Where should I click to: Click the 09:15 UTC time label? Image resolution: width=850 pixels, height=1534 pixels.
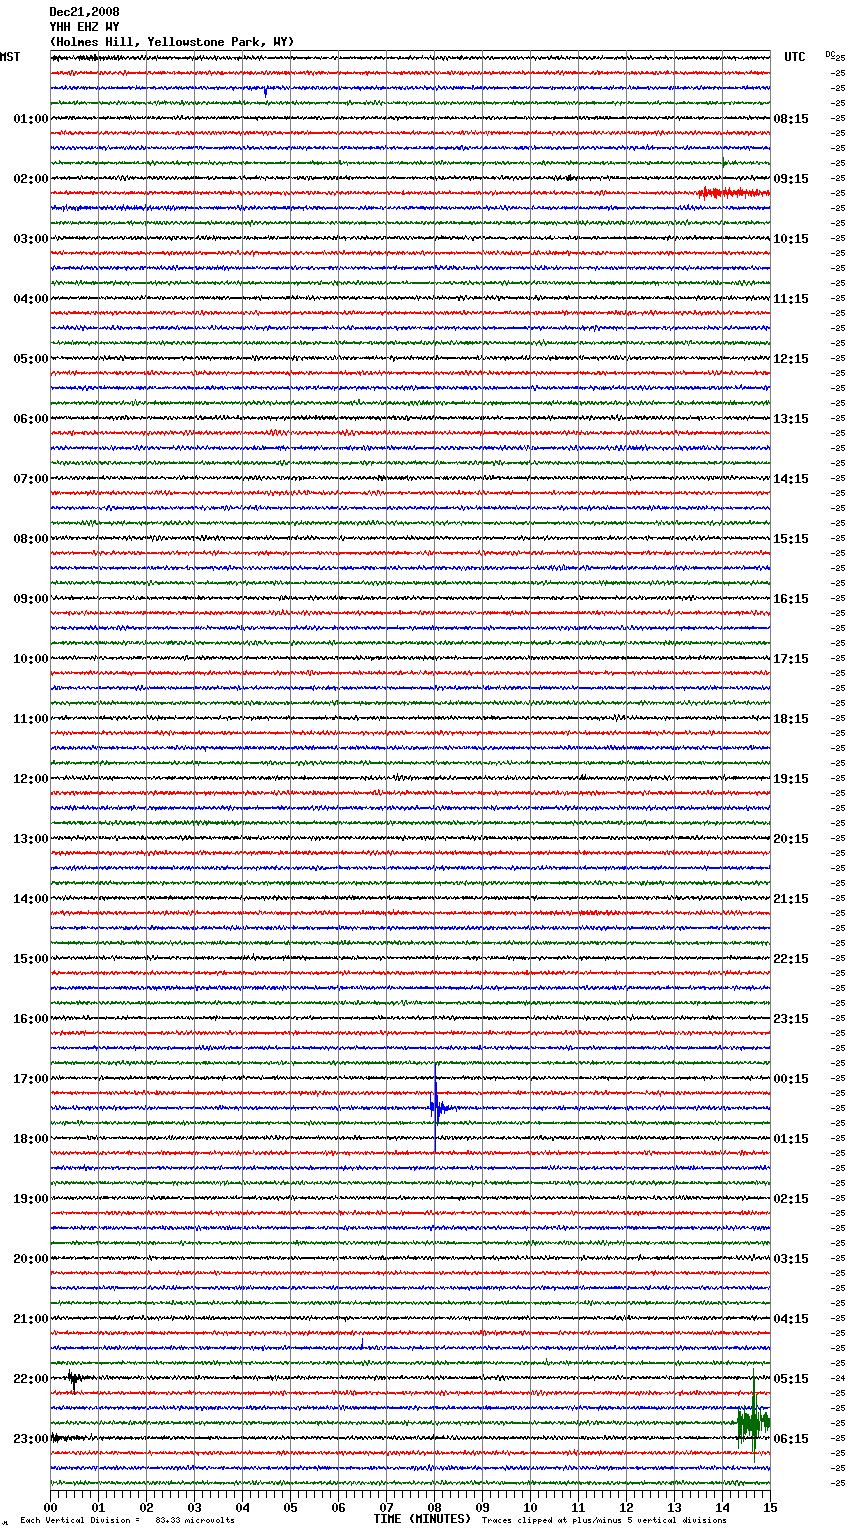click(791, 179)
